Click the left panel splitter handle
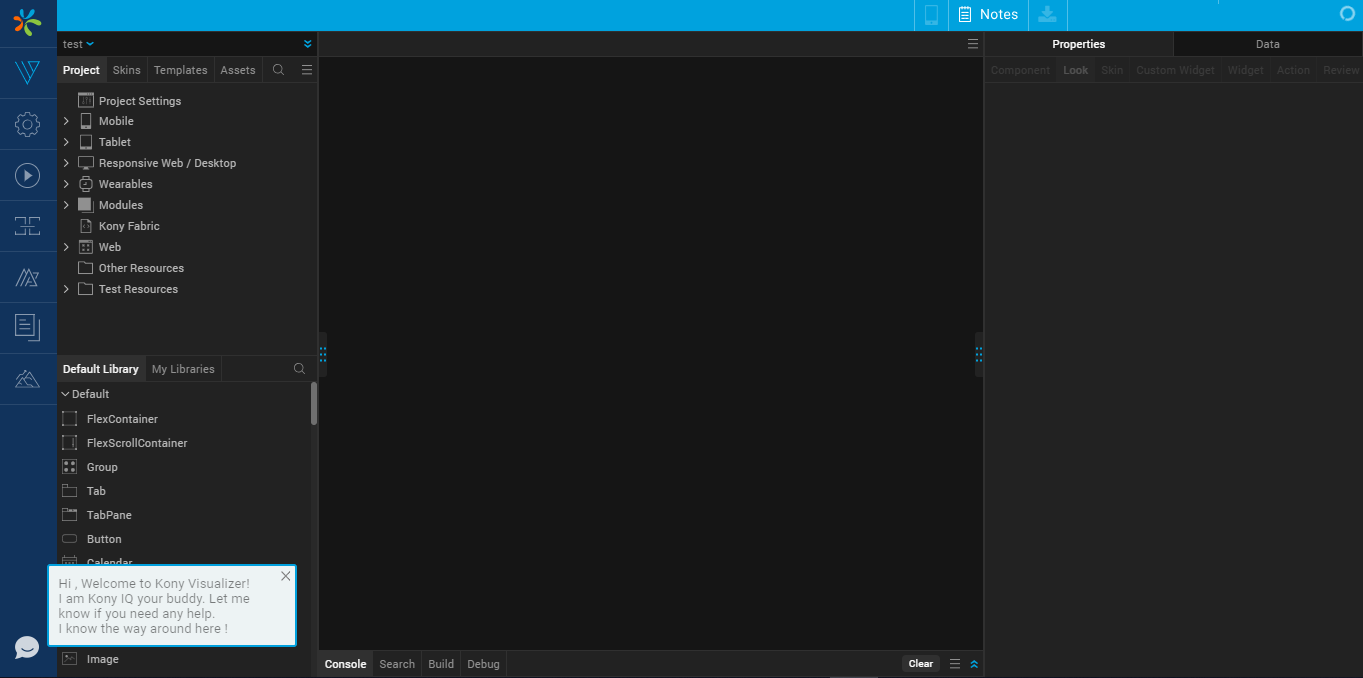The width and height of the screenshot is (1363, 678). click(322, 354)
